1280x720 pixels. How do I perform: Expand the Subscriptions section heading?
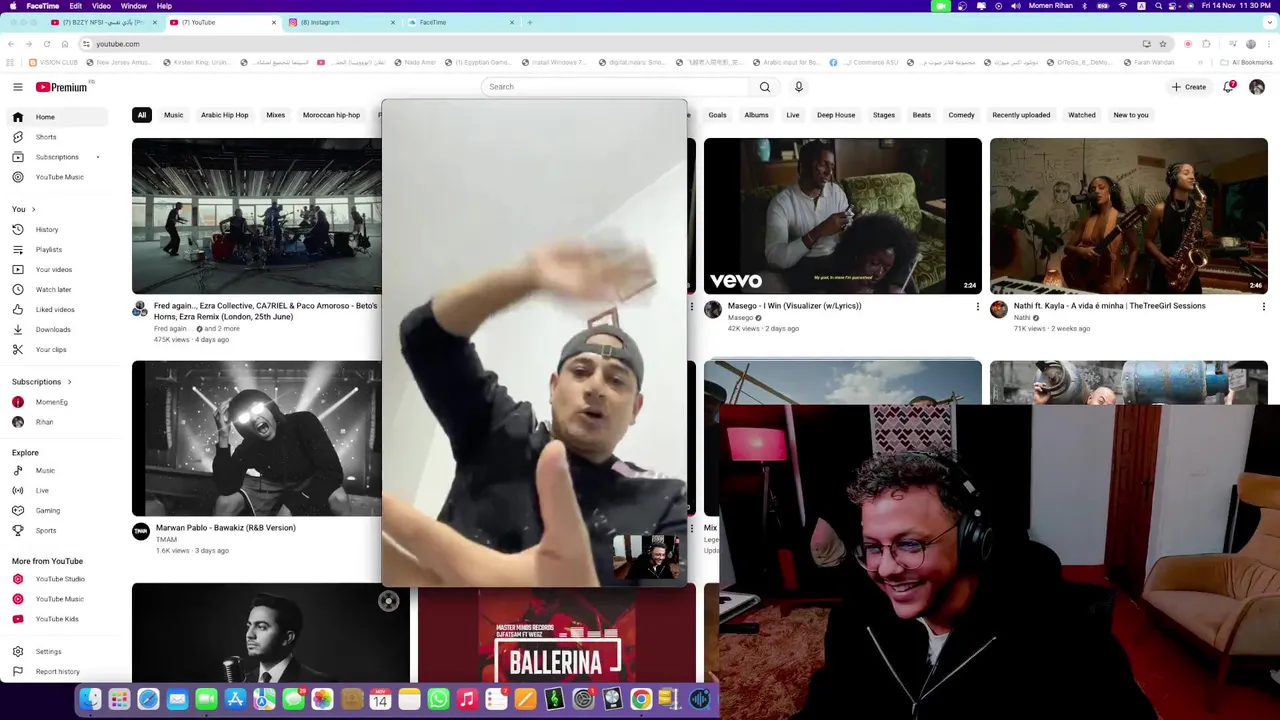click(41, 381)
